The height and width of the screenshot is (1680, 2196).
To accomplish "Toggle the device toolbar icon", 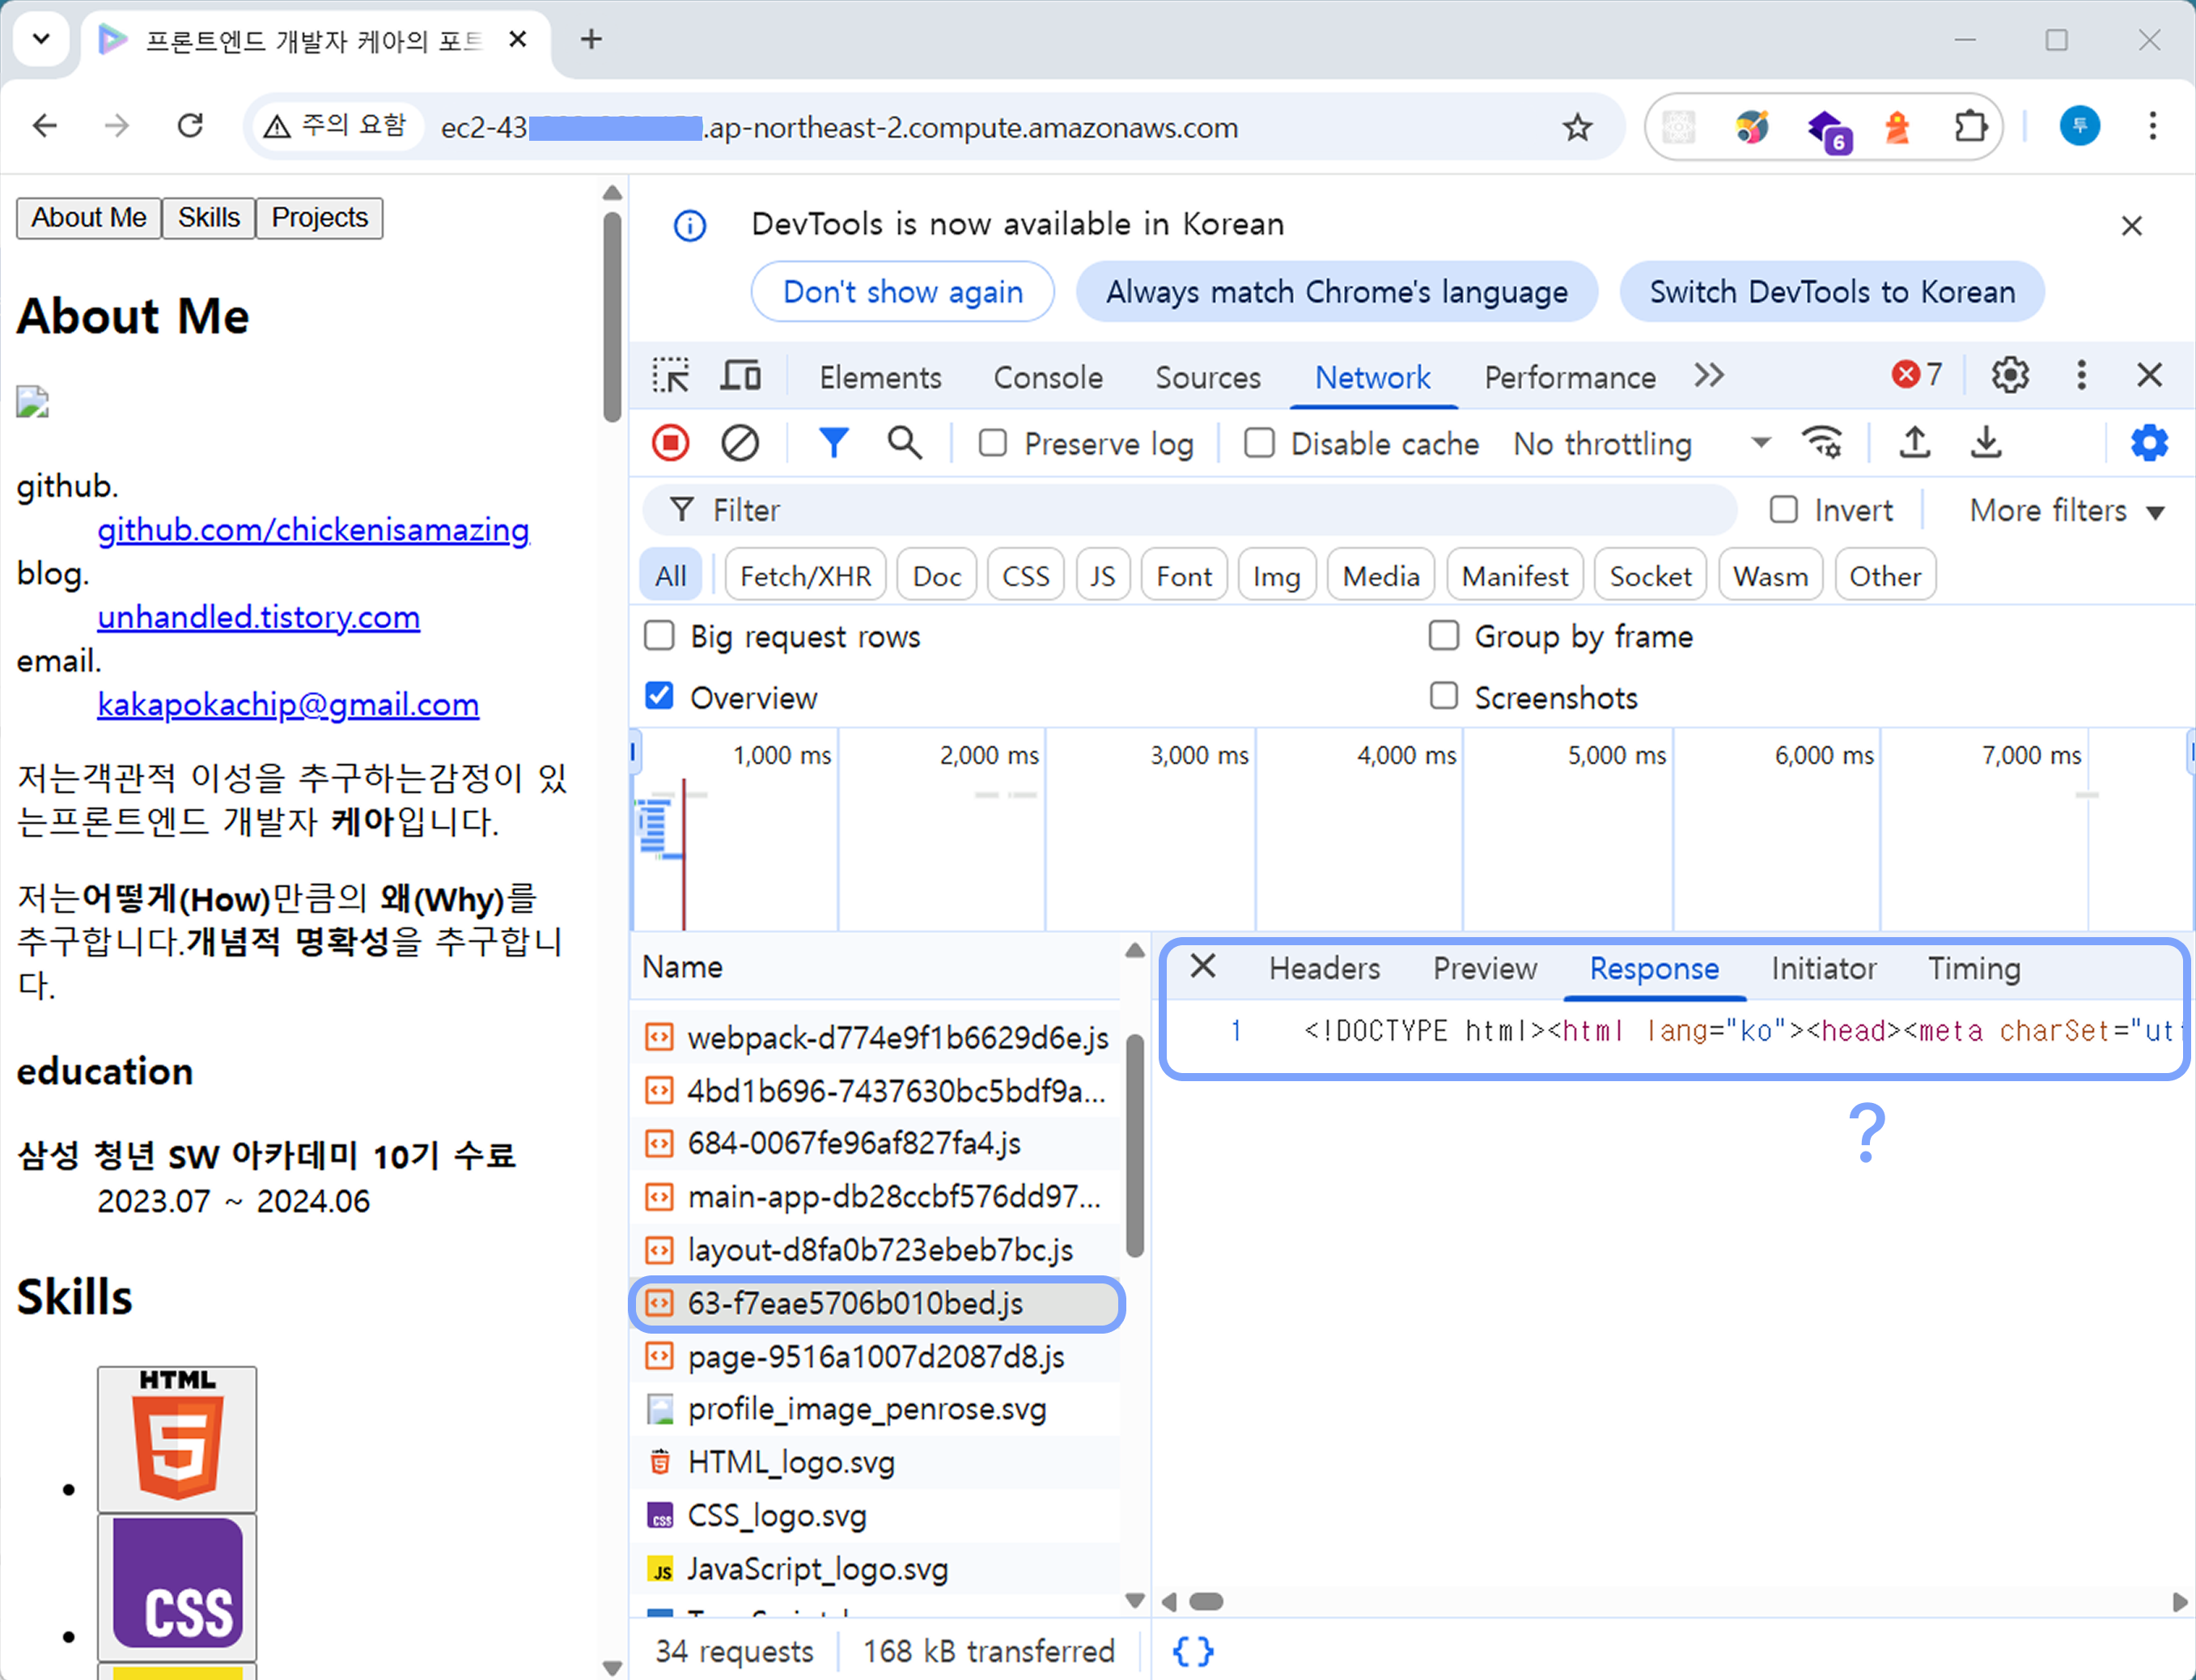I will (x=740, y=377).
